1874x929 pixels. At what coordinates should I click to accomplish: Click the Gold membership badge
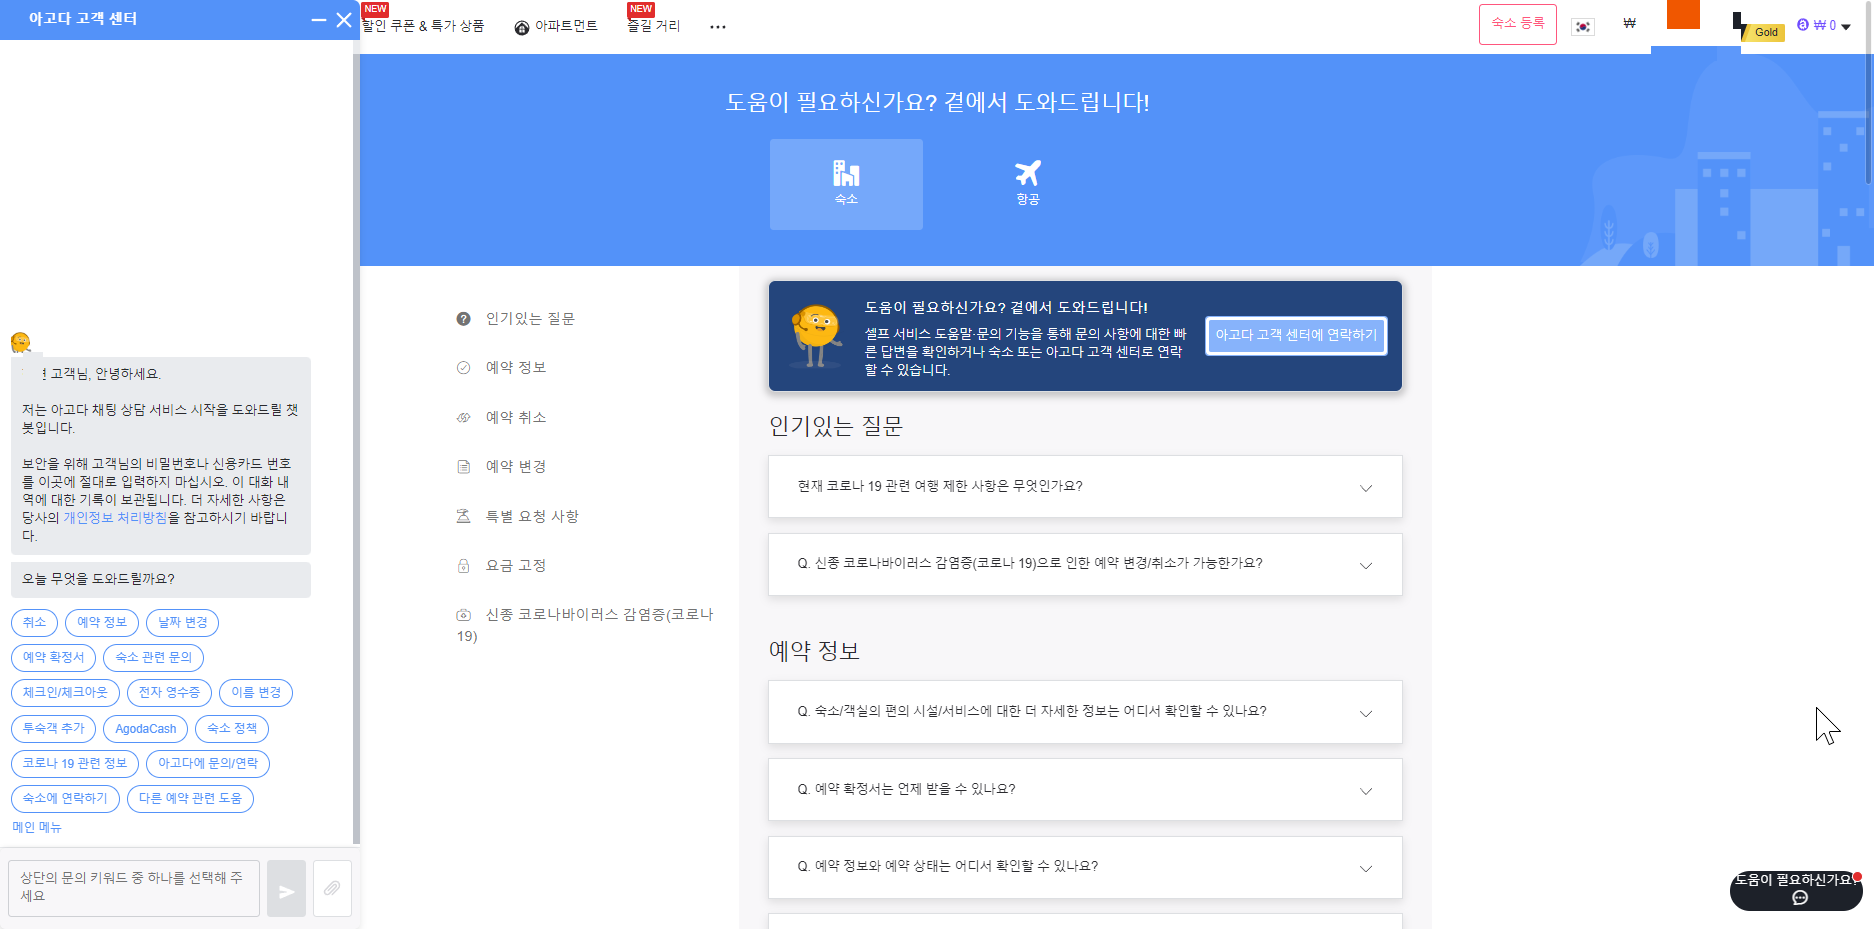1766,32
